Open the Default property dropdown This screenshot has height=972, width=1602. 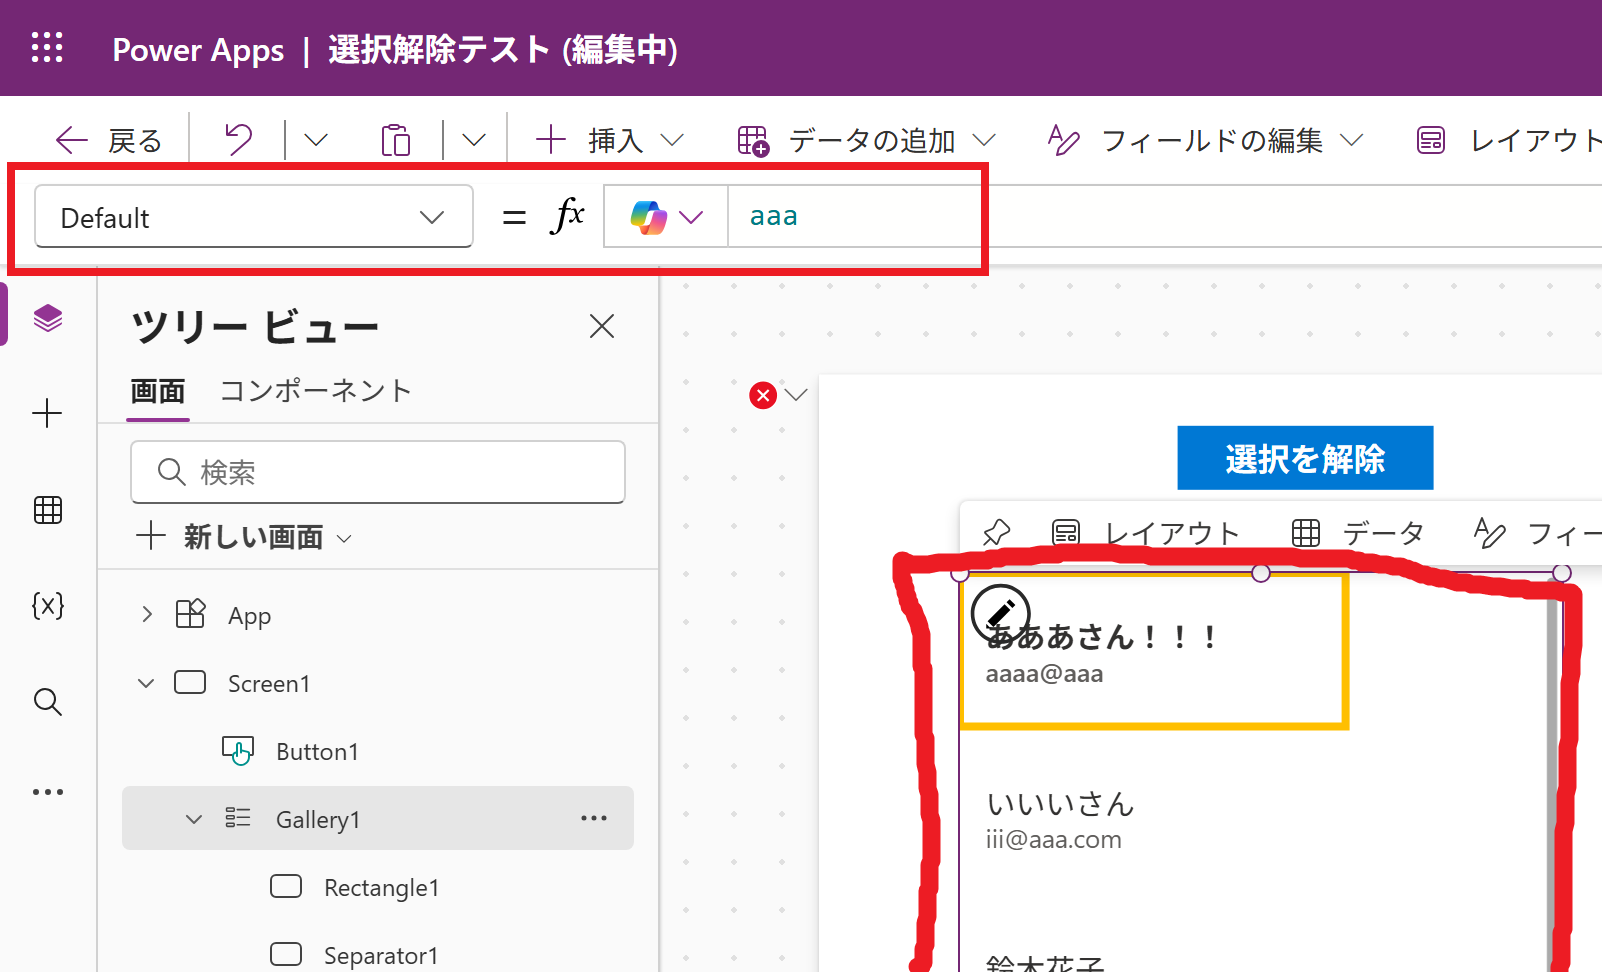[x=253, y=217]
